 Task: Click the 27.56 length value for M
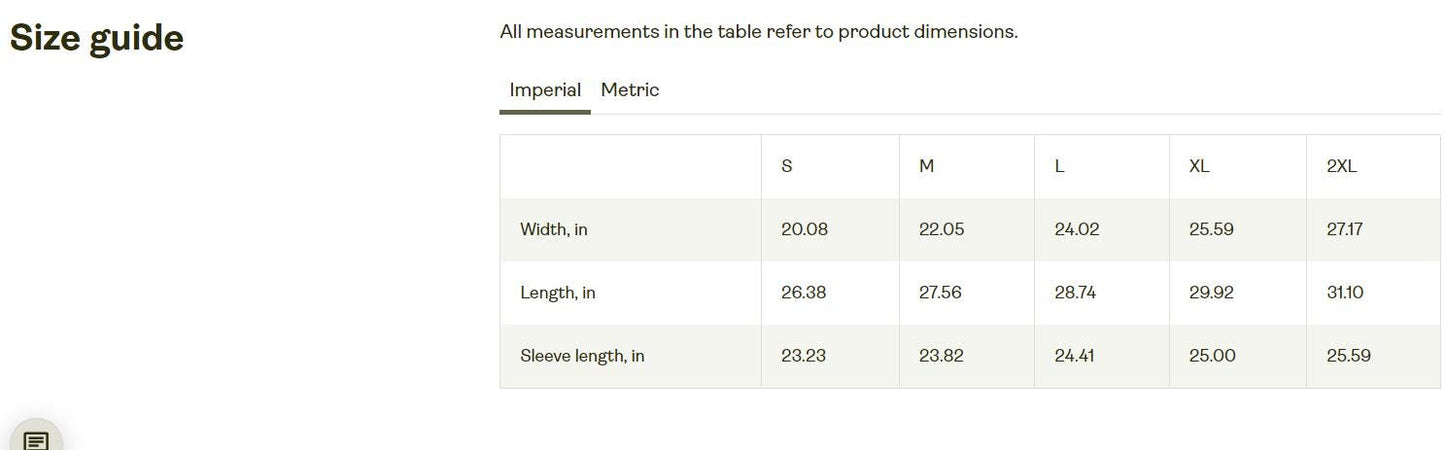pyautogui.click(x=940, y=293)
